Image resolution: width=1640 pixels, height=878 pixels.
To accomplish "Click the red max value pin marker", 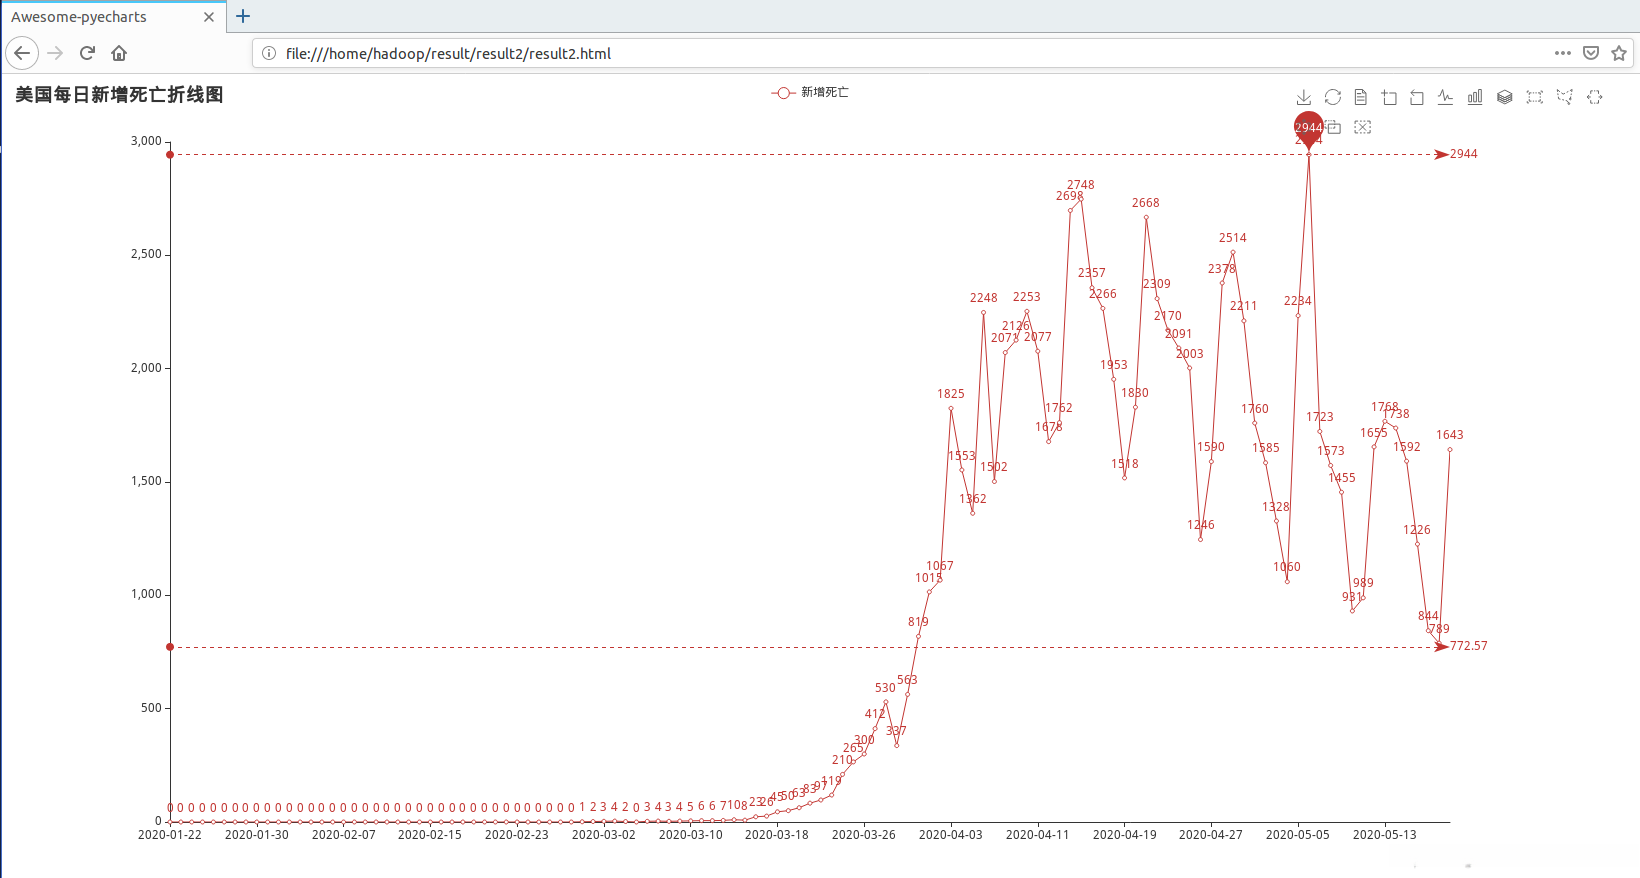I will tap(1308, 130).
